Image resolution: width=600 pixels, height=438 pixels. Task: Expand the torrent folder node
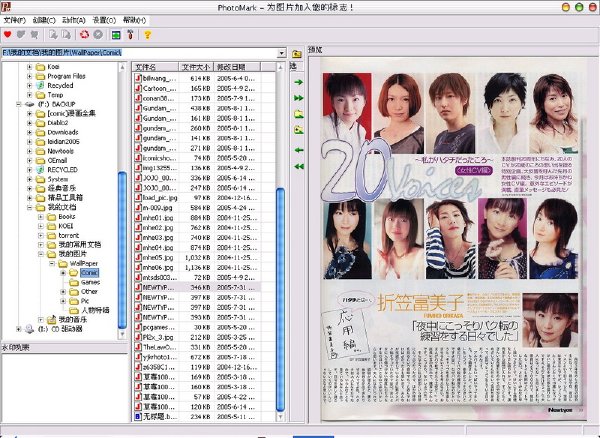tap(41, 235)
